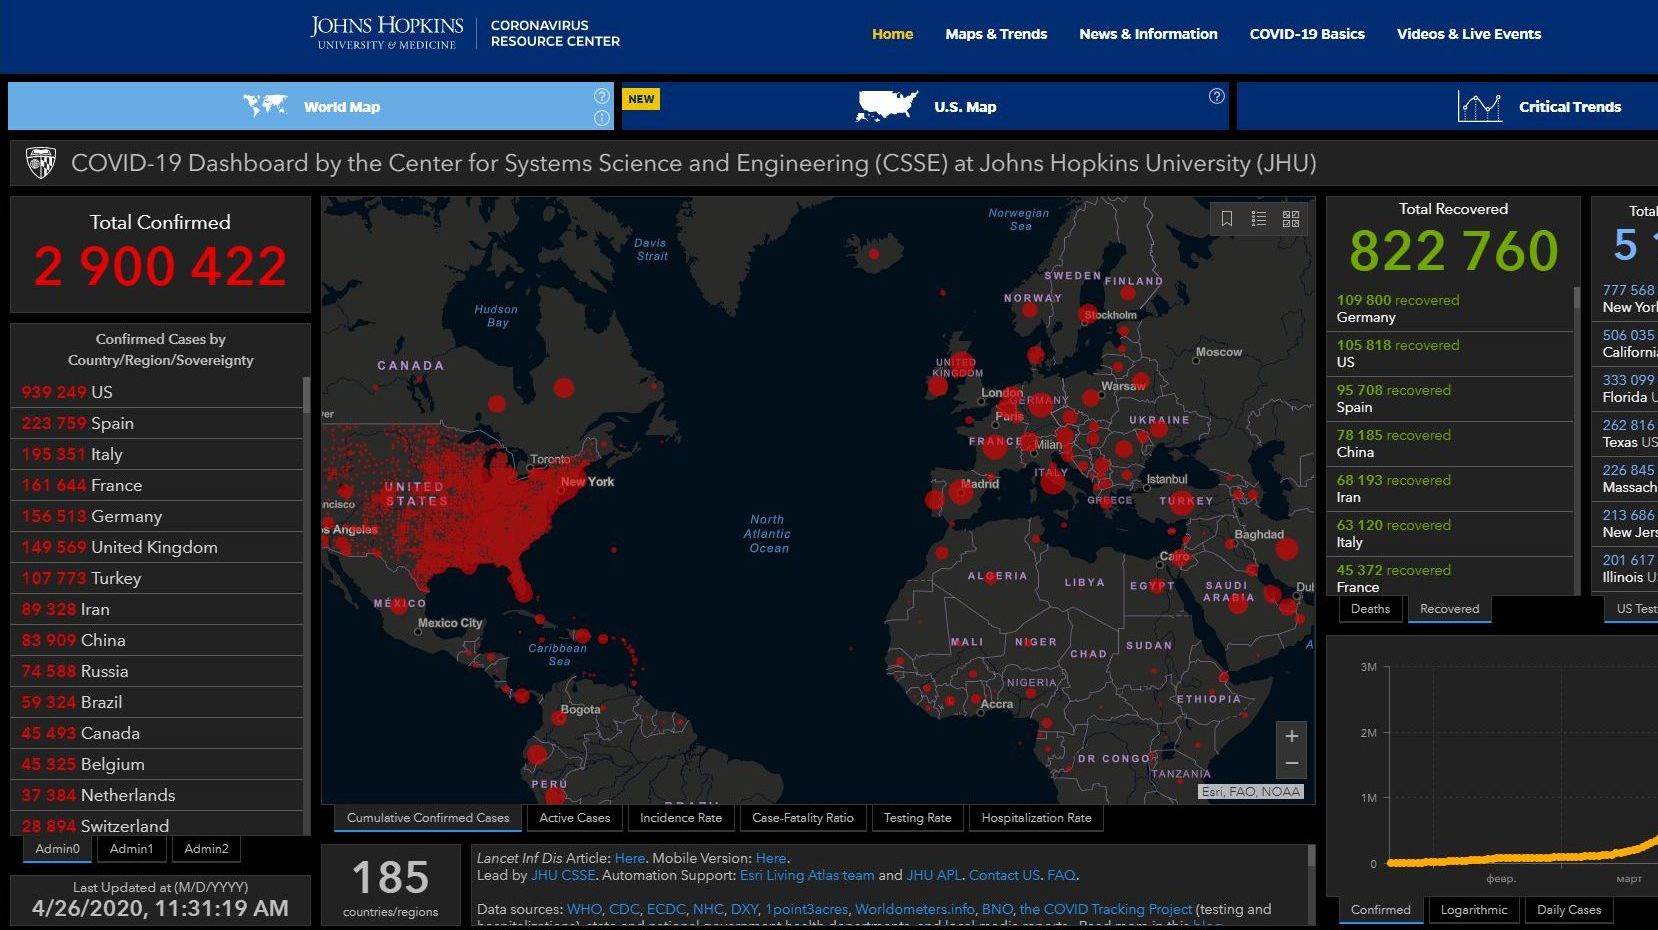Select Logarithmic chart tab
This screenshot has height=930, width=1658.
click(1474, 910)
